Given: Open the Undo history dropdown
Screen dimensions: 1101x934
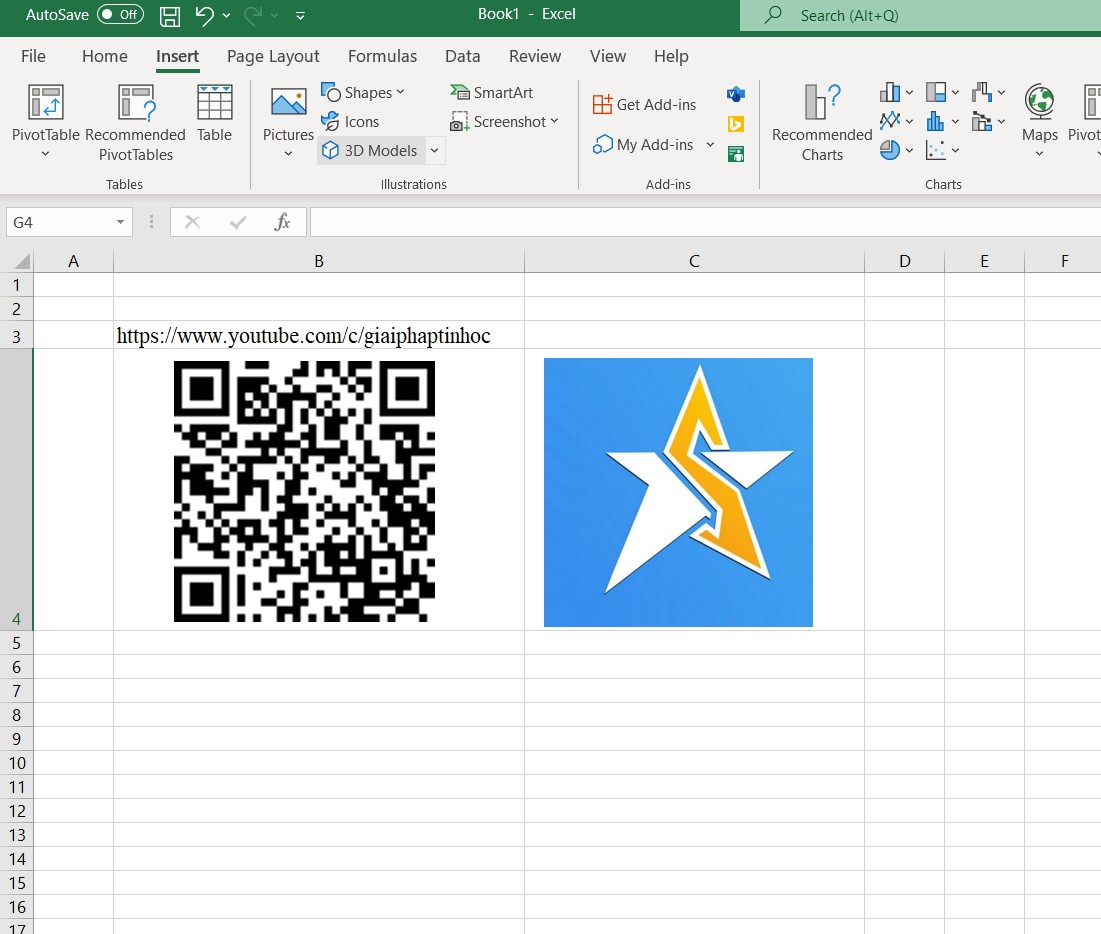Looking at the screenshot, I should click(226, 15).
